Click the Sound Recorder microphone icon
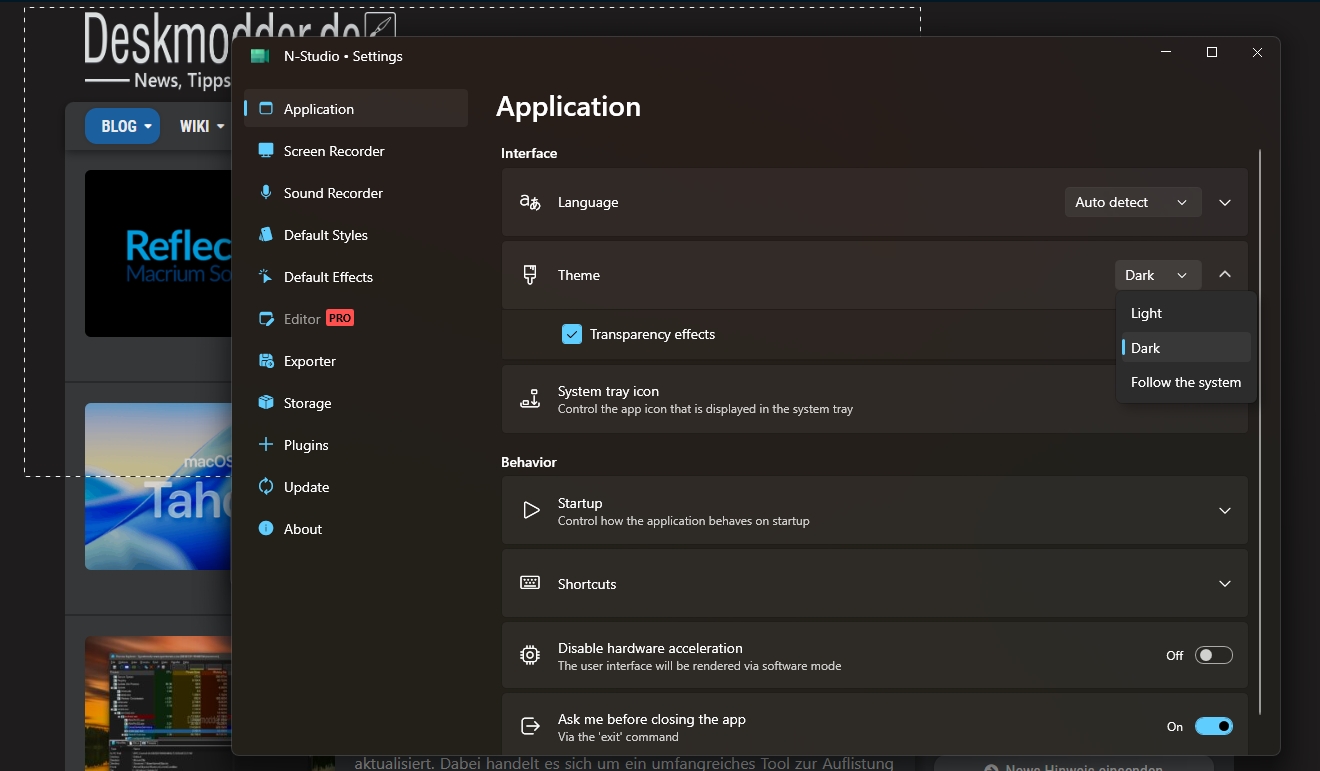Image resolution: width=1320 pixels, height=771 pixels. [x=266, y=193]
